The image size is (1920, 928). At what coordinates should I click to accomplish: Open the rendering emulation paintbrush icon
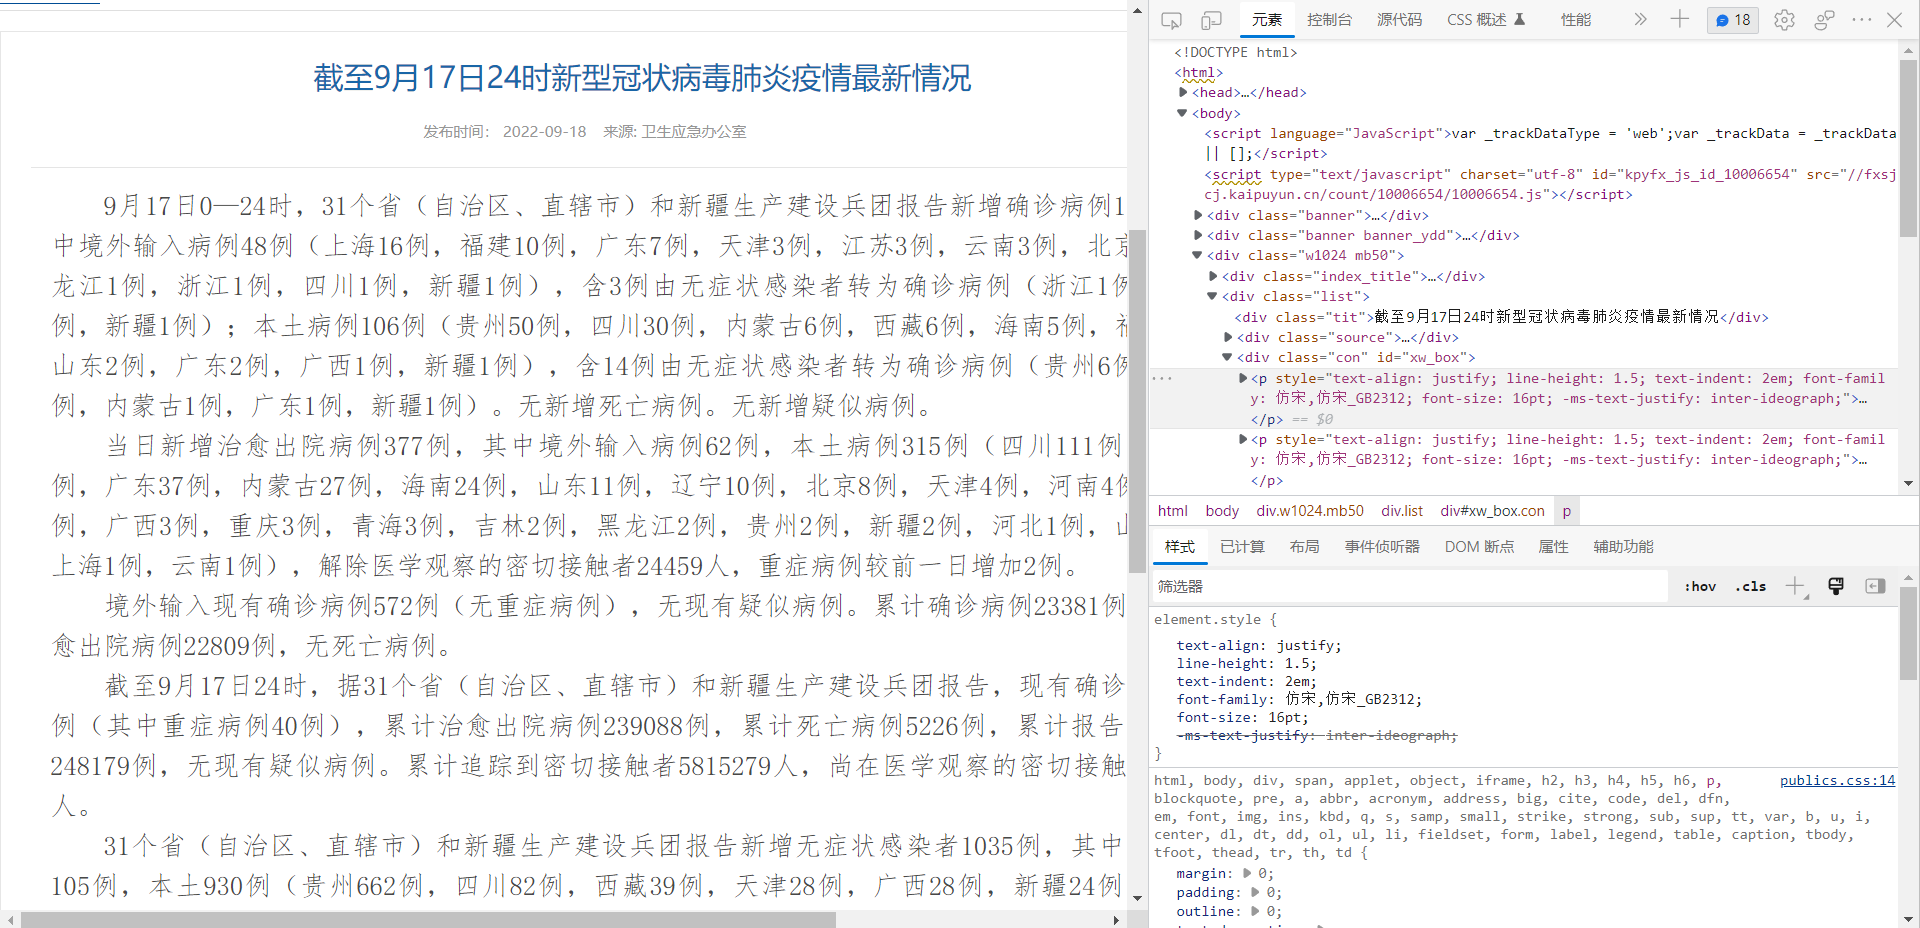point(1836,587)
